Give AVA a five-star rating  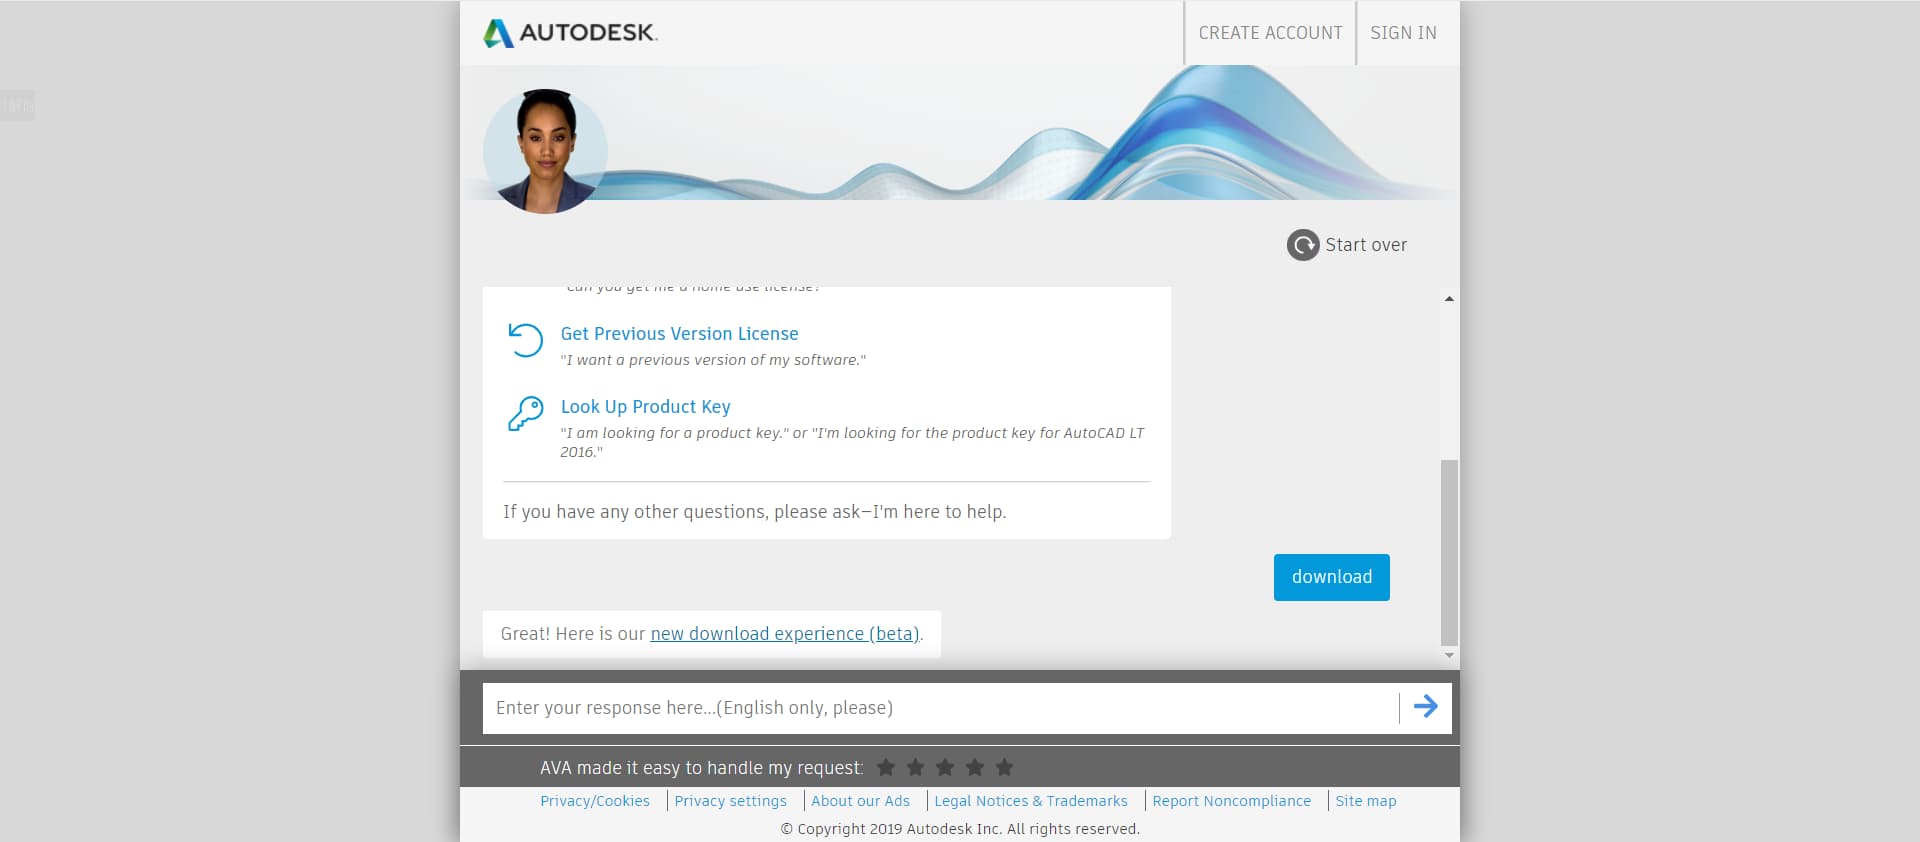[1004, 767]
